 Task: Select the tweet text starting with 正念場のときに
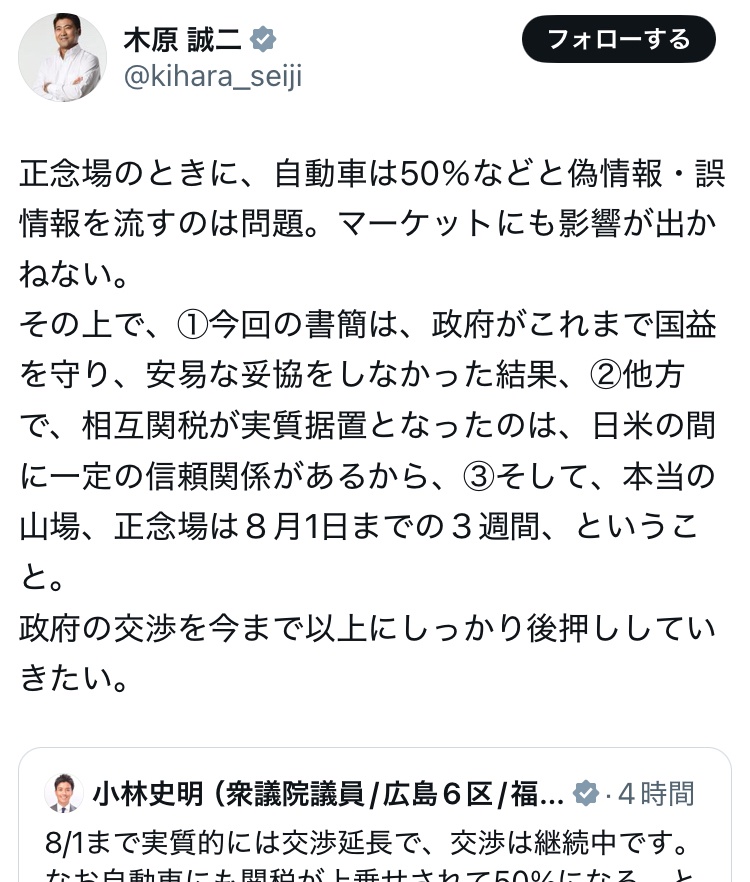tap(370, 175)
